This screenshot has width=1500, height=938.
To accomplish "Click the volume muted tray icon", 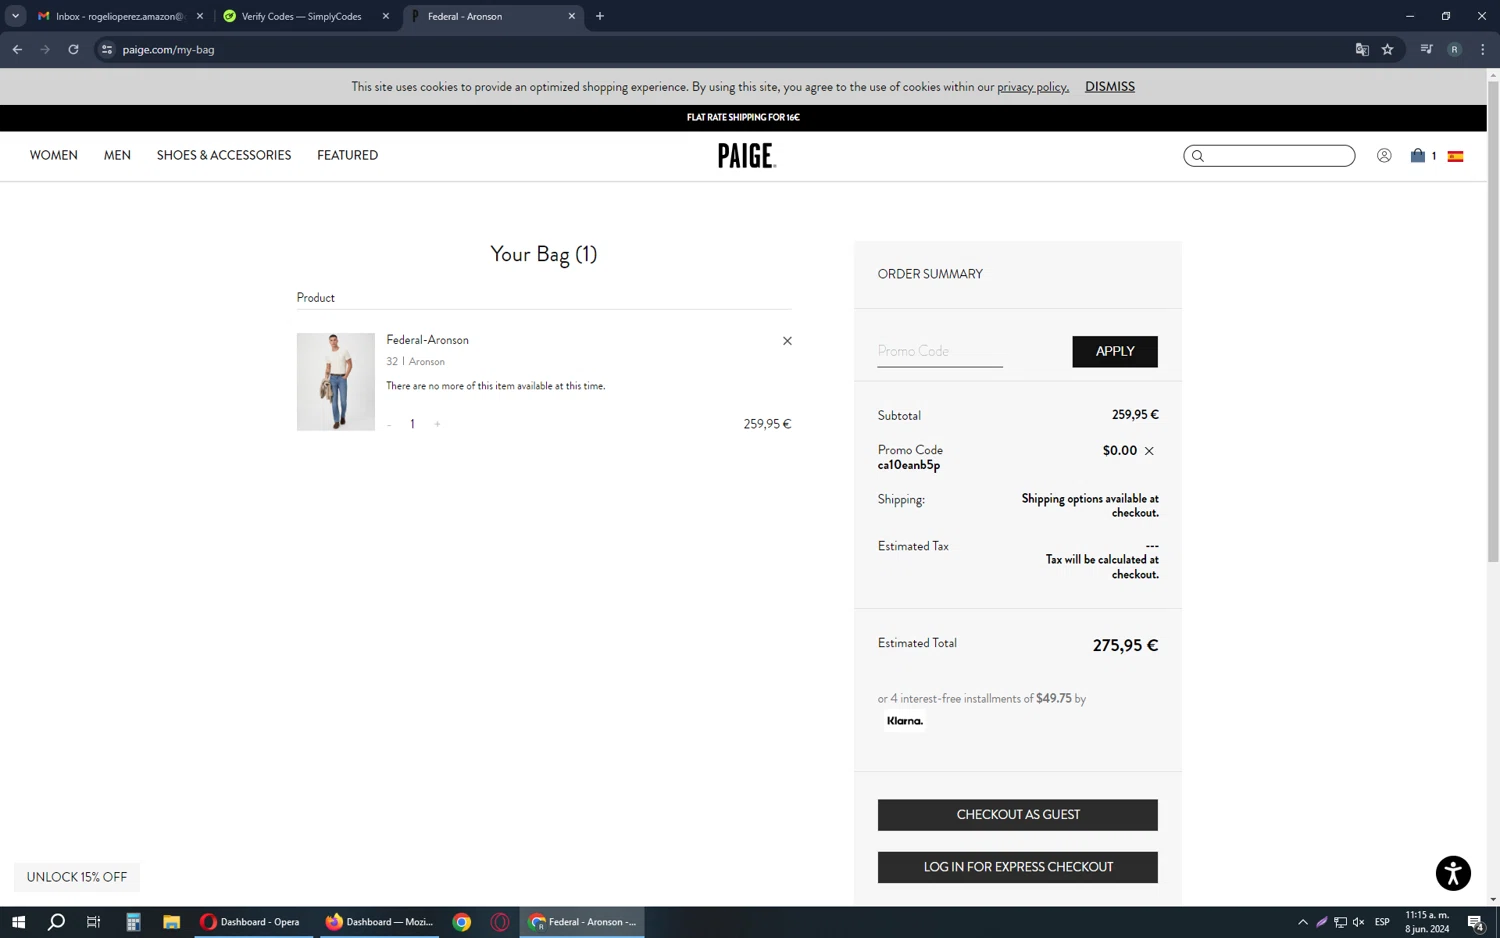I will tap(1358, 922).
